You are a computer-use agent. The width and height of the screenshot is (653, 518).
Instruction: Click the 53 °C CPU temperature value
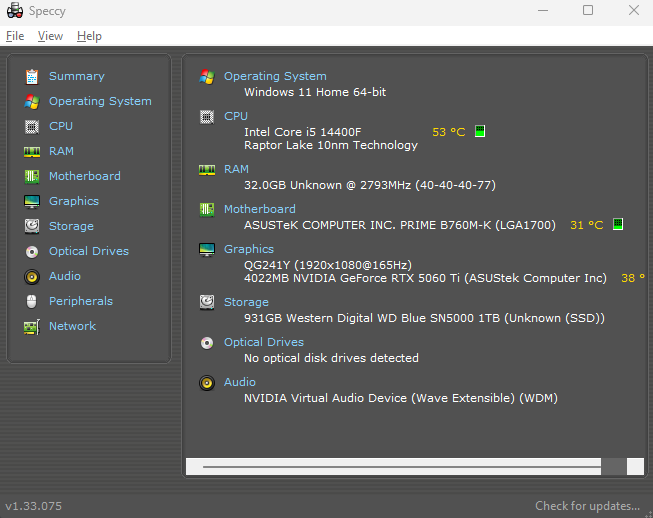(x=449, y=132)
